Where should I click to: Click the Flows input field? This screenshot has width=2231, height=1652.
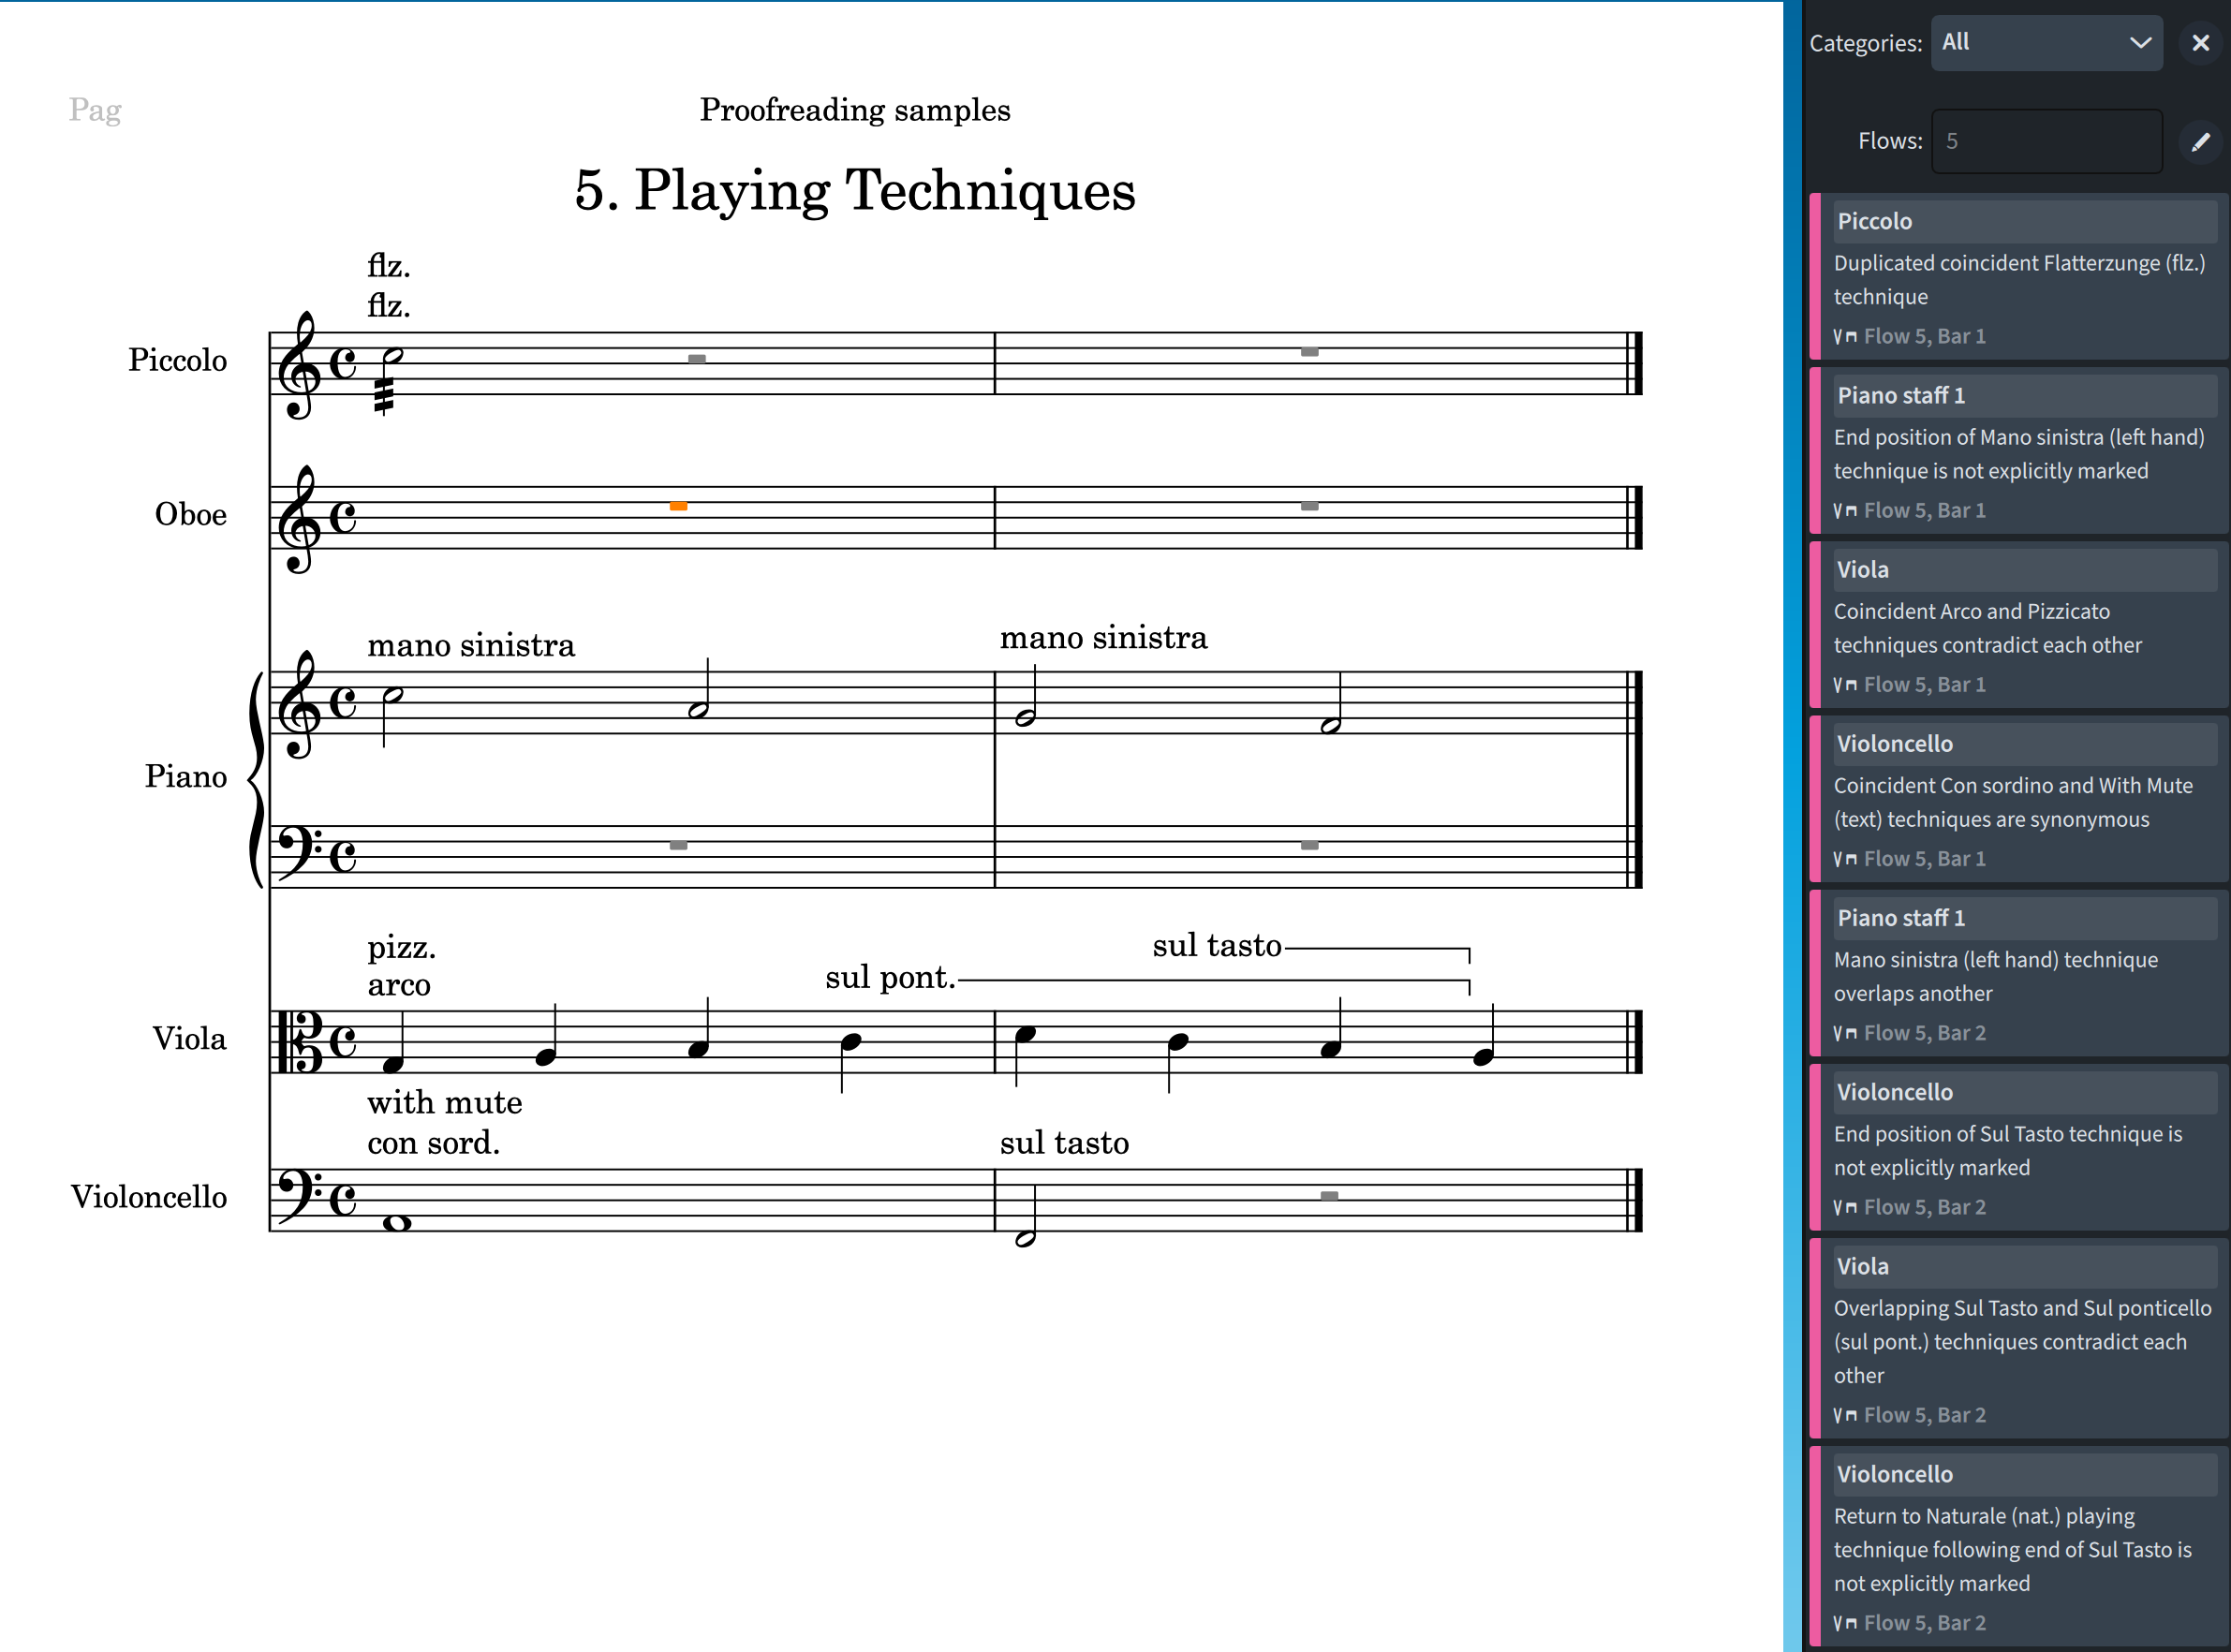[2045, 142]
